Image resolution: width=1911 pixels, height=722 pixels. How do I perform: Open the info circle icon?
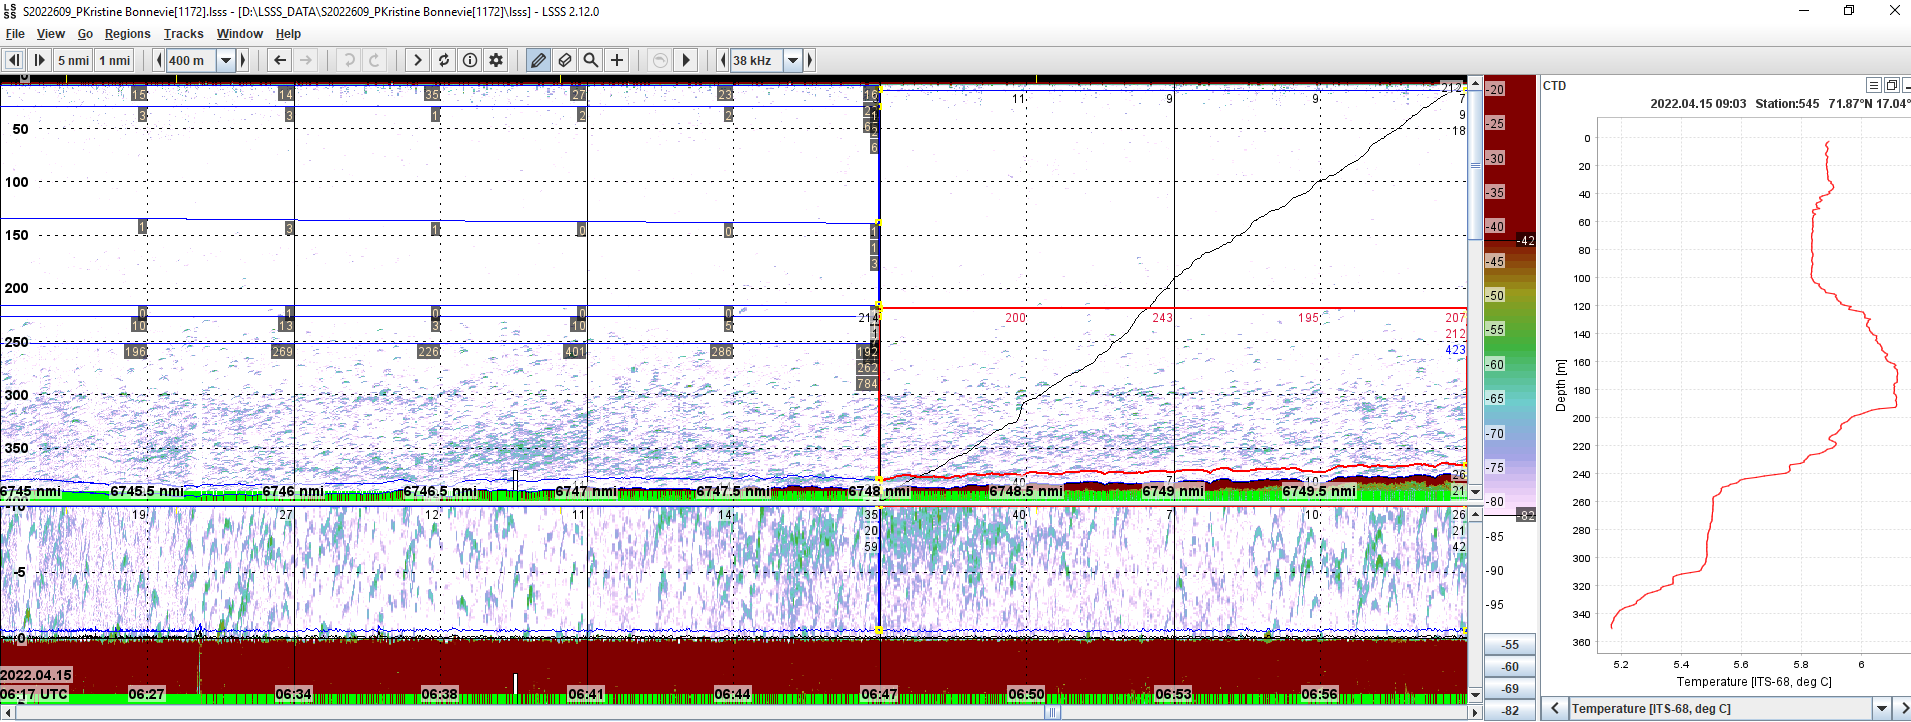coord(470,60)
